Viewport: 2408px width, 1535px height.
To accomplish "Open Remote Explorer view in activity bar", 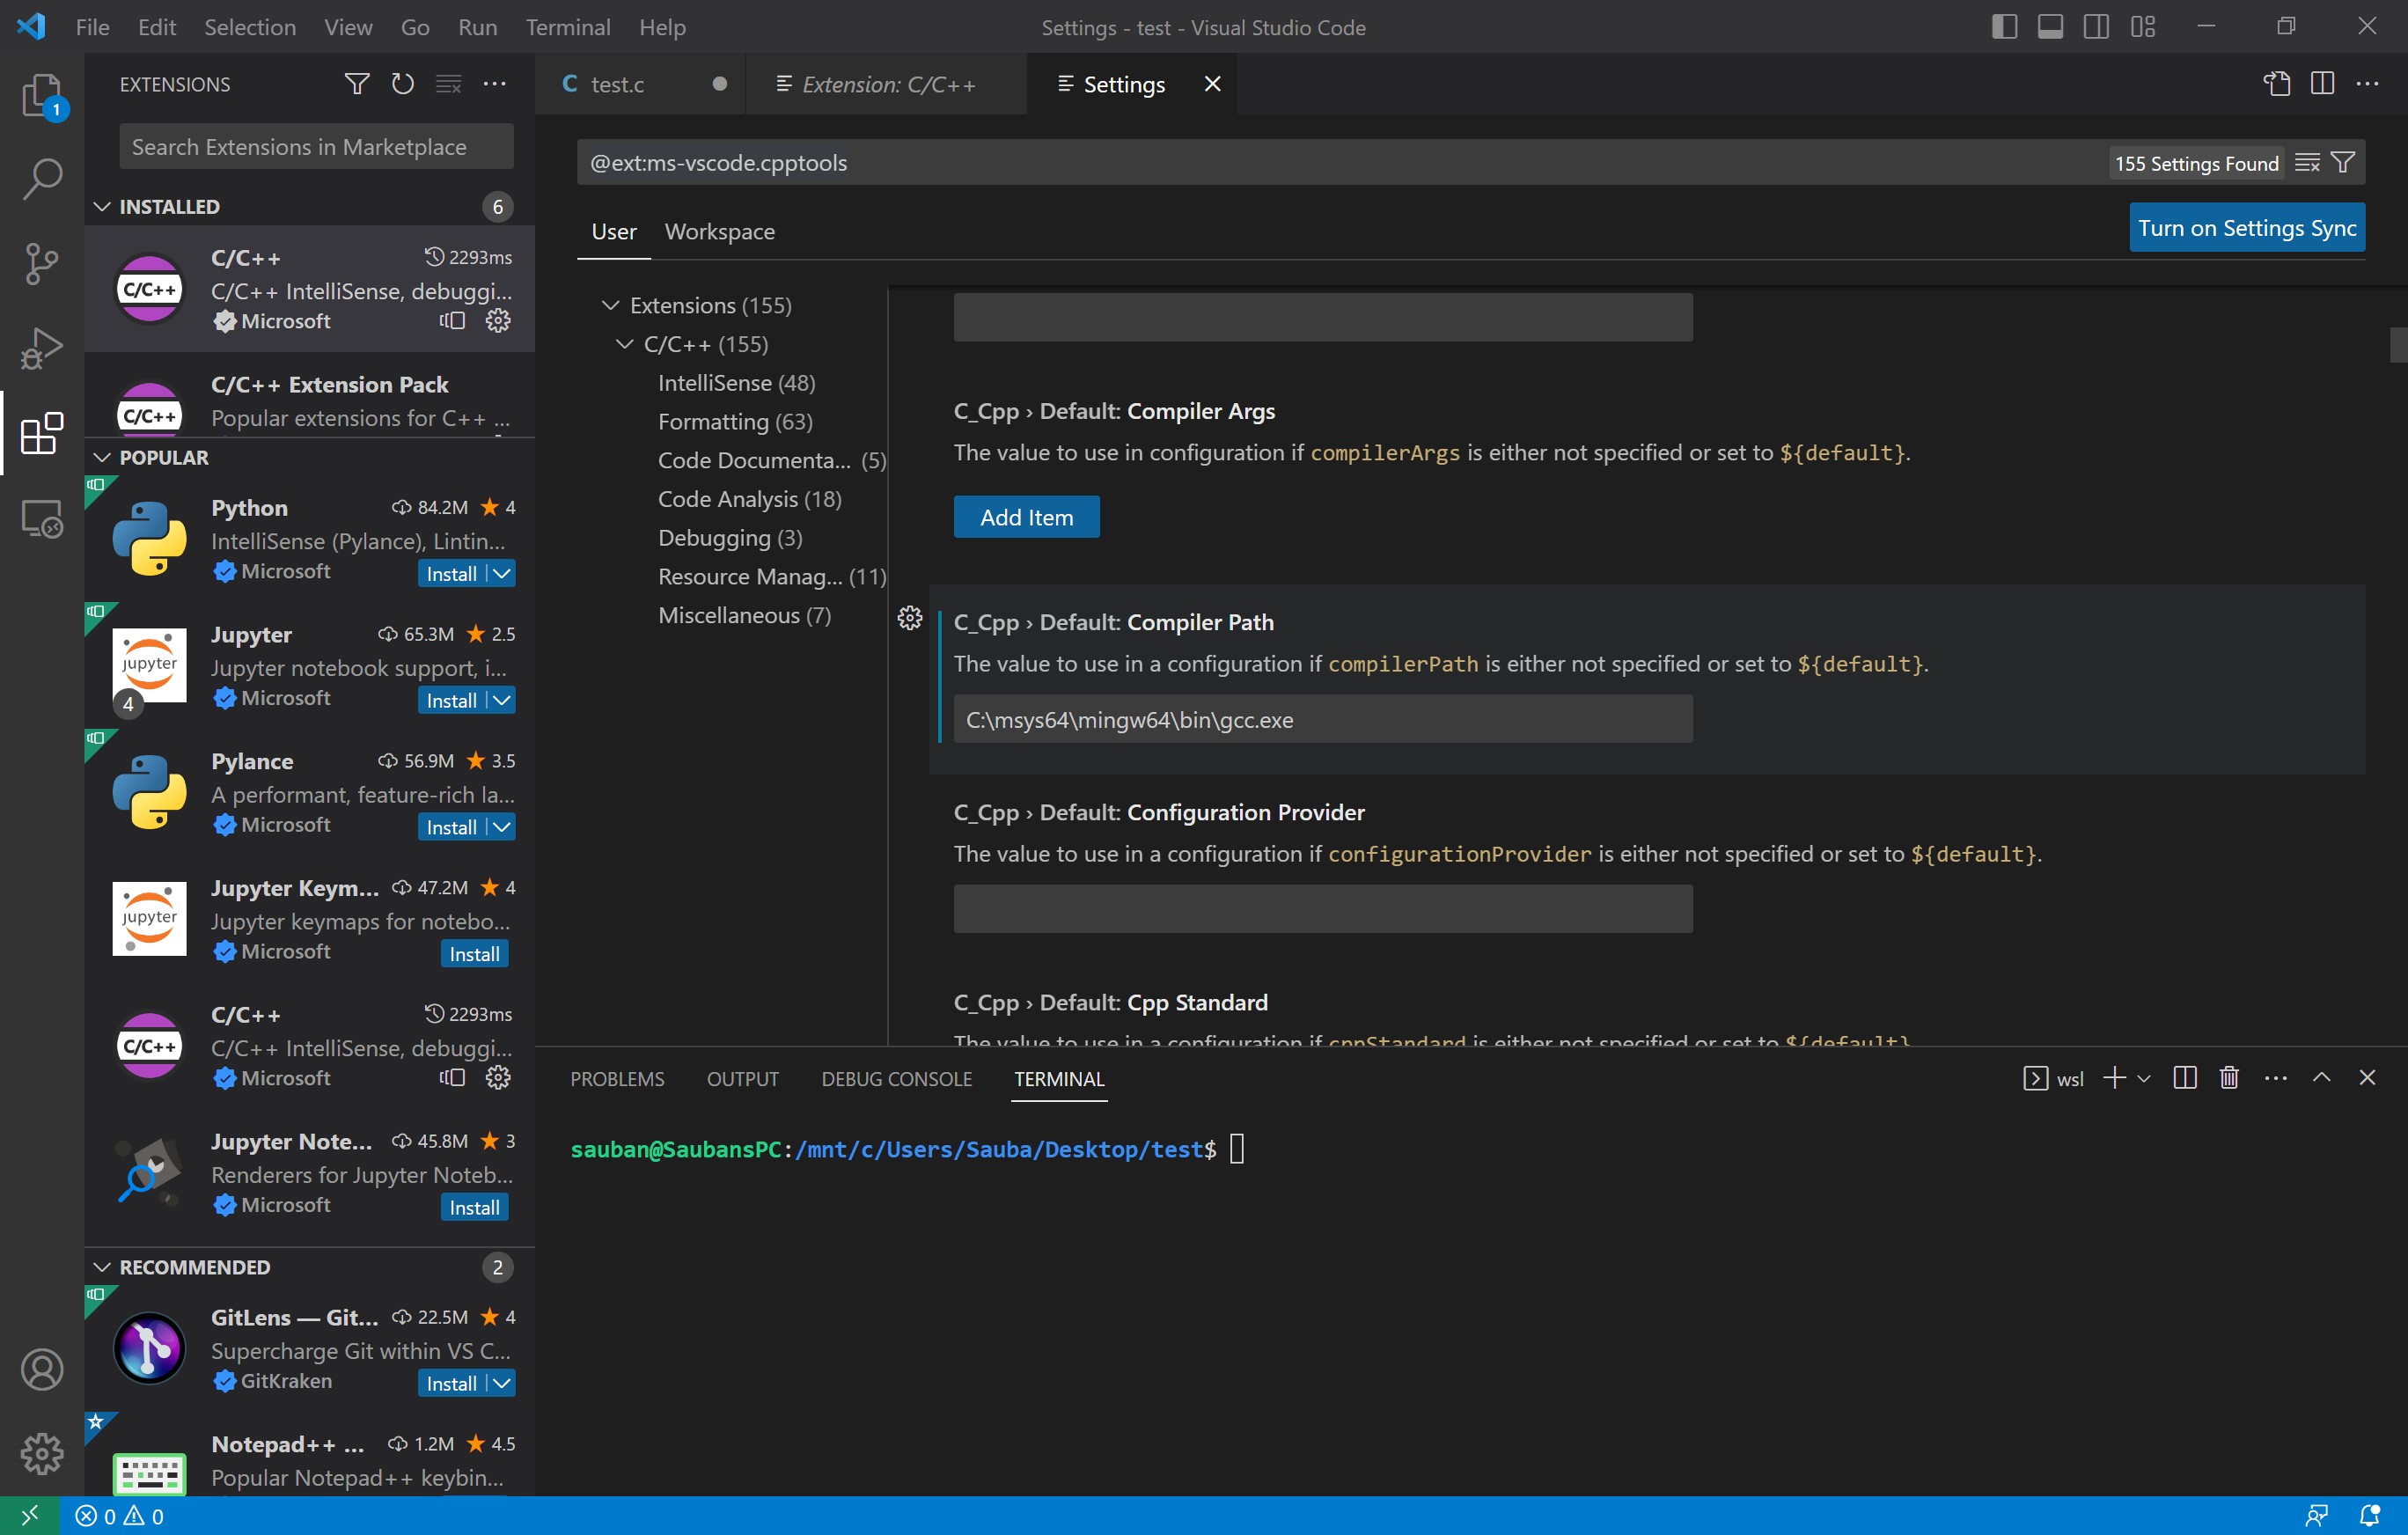I will click(x=42, y=519).
